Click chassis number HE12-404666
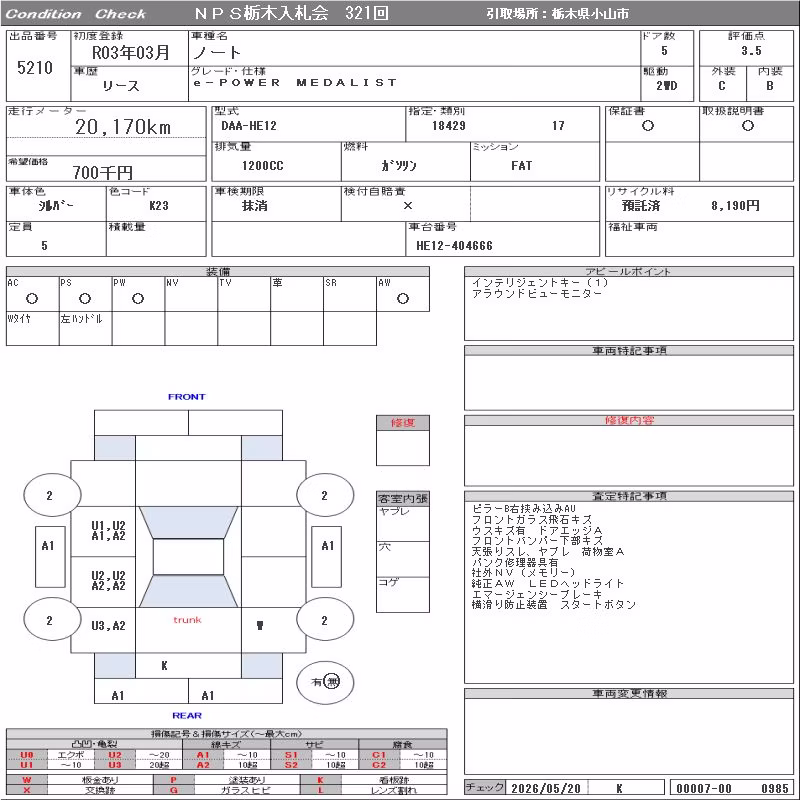 point(454,245)
